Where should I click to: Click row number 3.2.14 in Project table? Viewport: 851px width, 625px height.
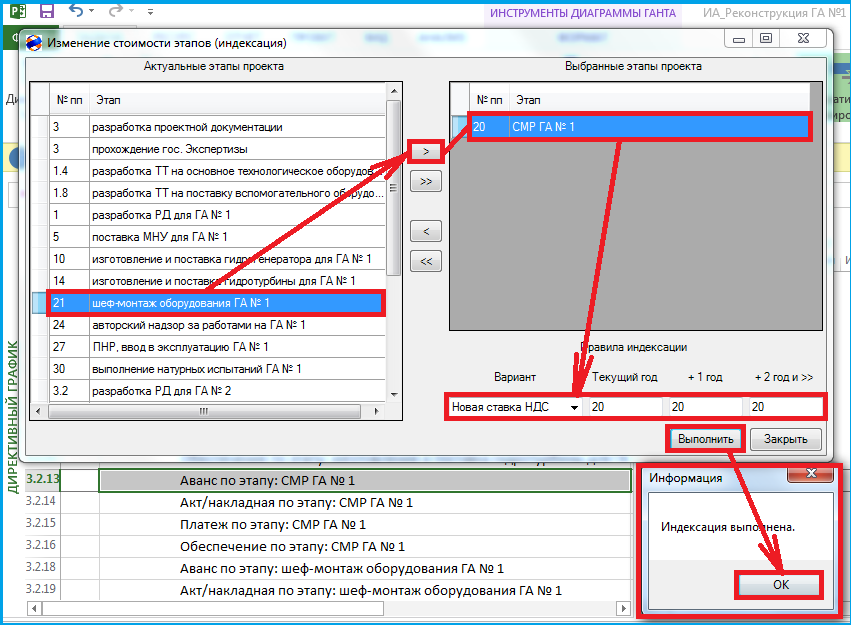coord(41,501)
